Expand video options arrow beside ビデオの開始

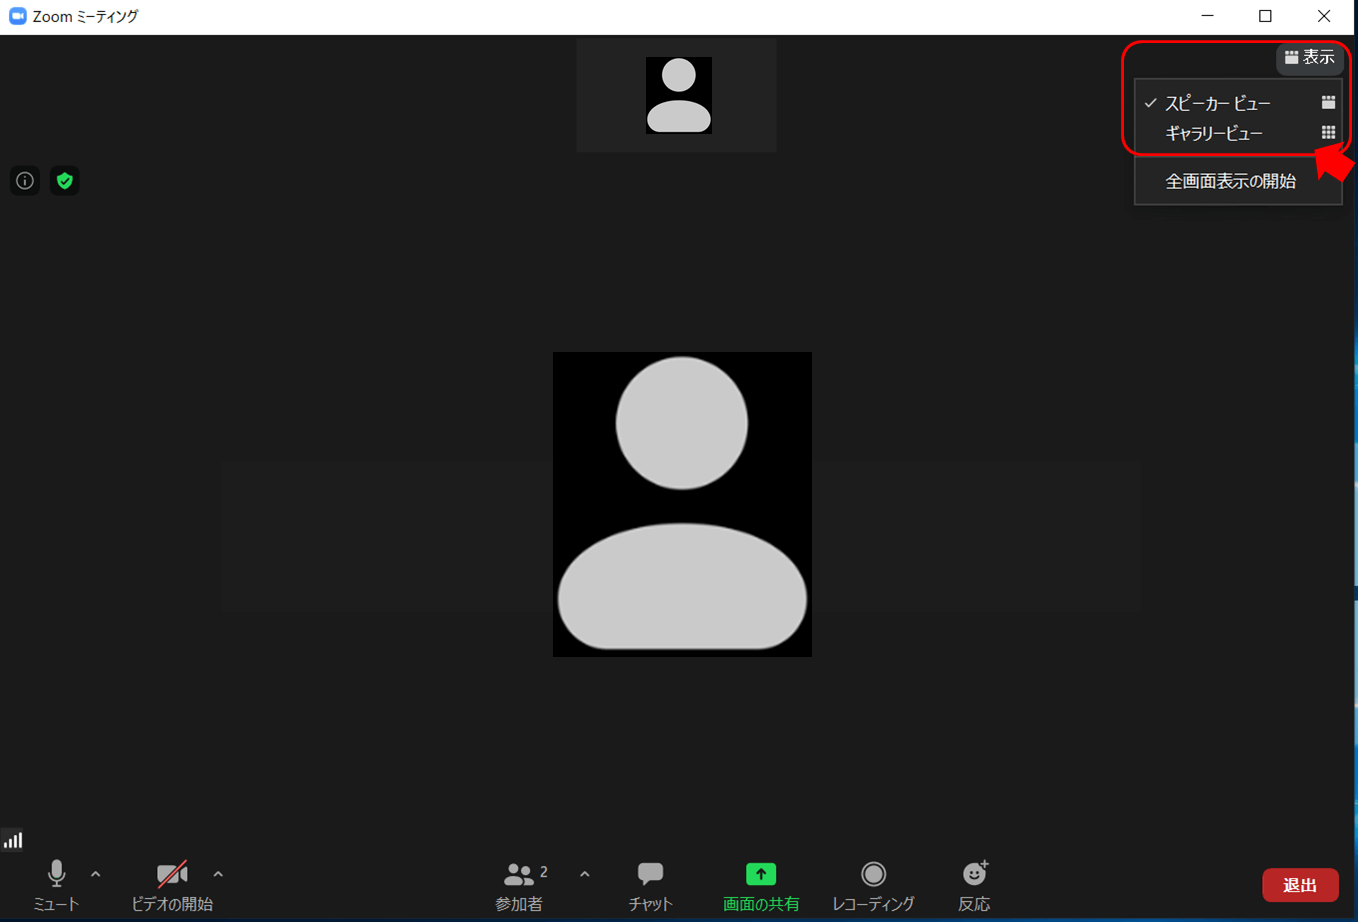click(218, 875)
